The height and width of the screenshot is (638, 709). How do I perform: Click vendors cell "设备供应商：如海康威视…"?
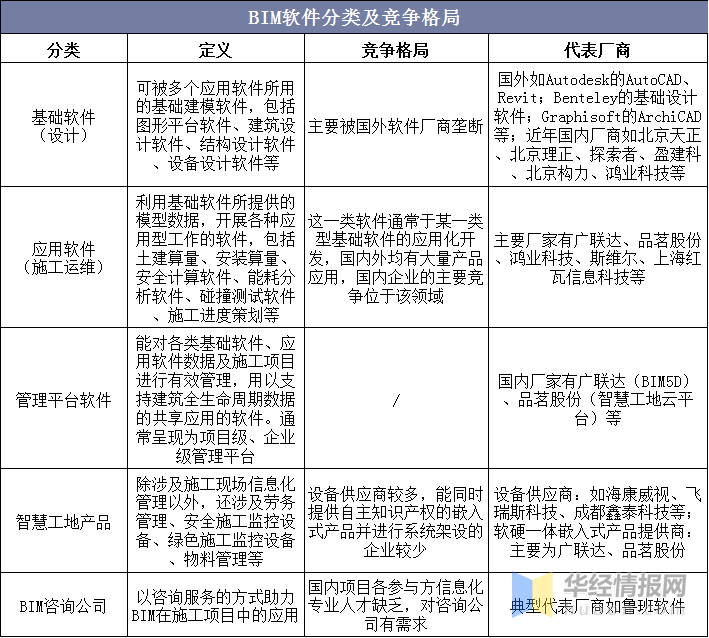click(598, 522)
